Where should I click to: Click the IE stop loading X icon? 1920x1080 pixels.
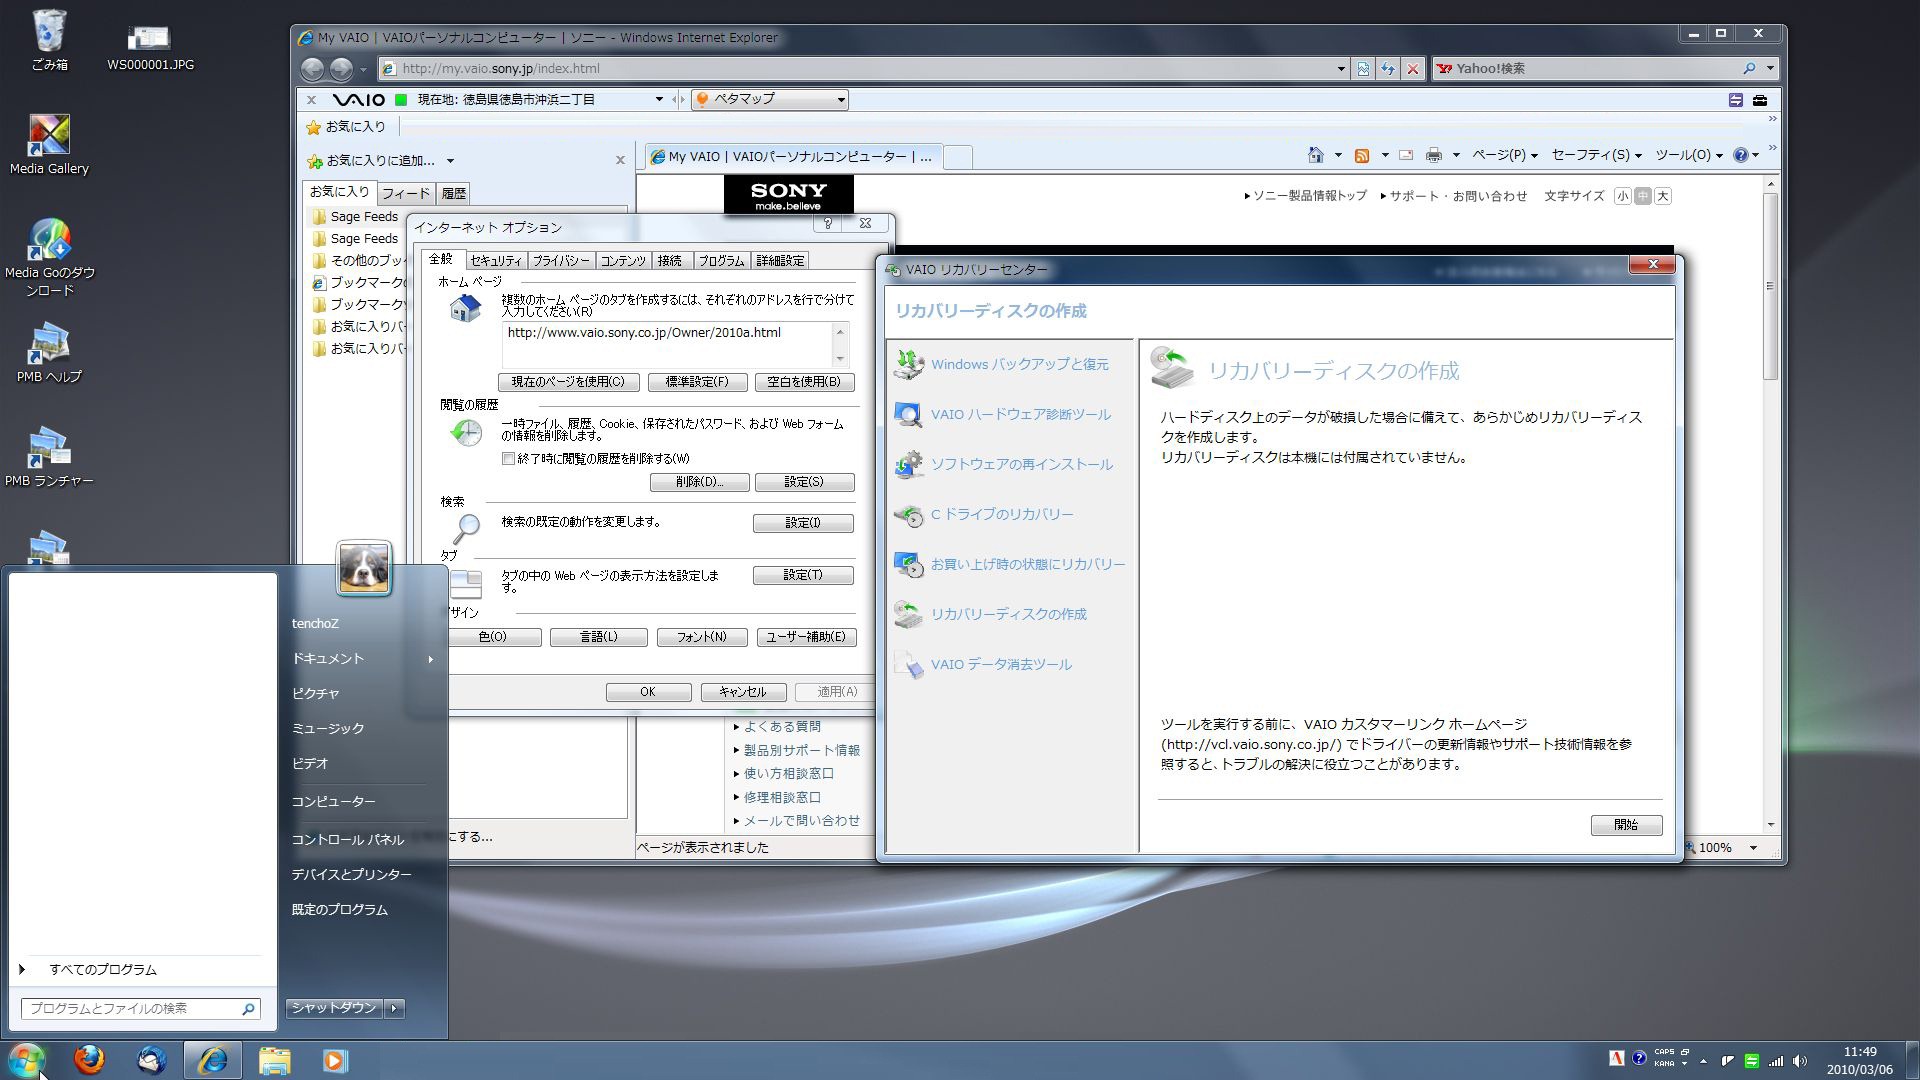pyautogui.click(x=1412, y=69)
